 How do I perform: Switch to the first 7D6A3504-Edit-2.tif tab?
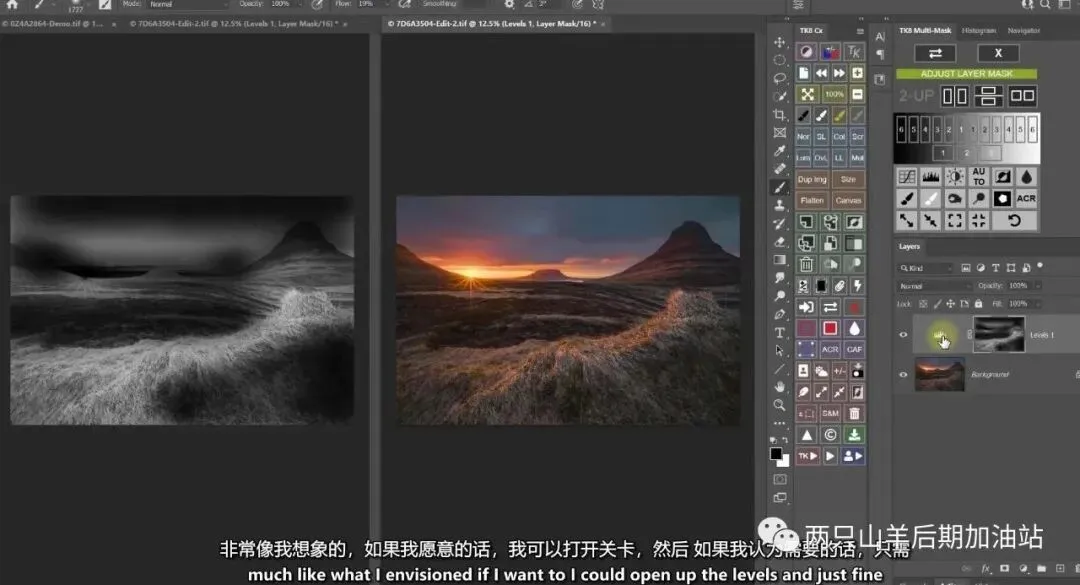234,23
